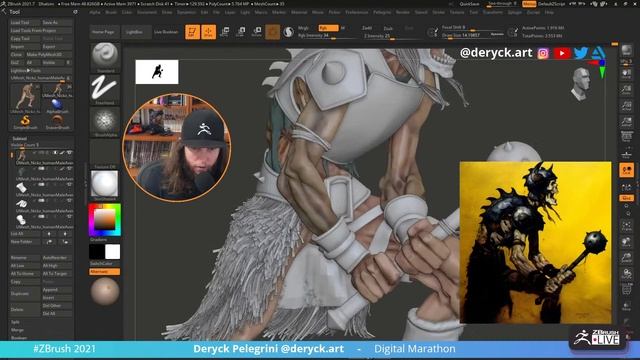Select the EraserBrush tool icon
The width and height of the screenshot is (640, 360).
[x=58, y=122]
